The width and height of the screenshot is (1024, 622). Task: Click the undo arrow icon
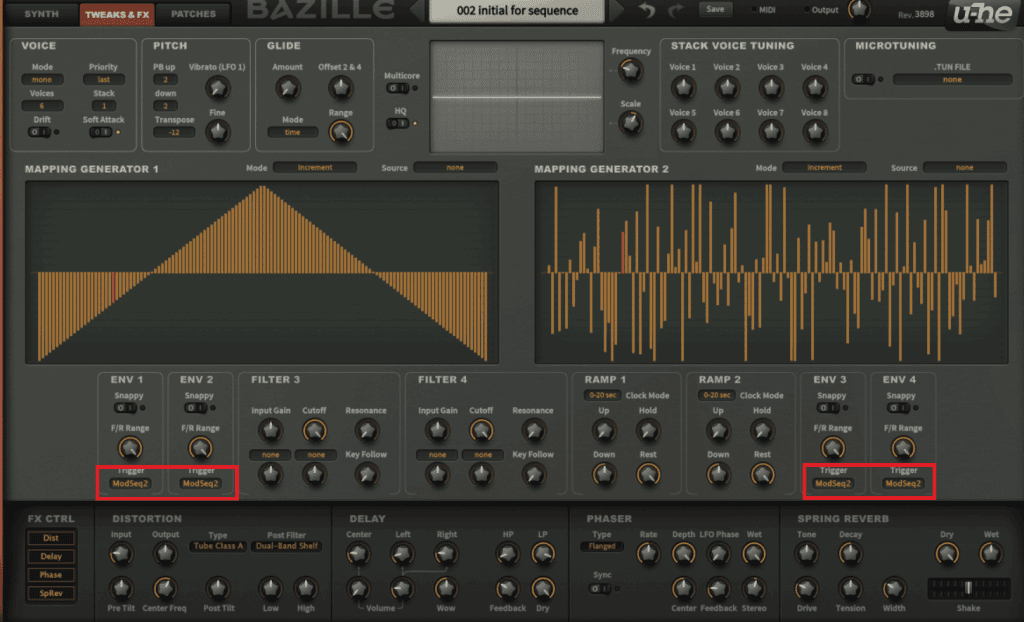647,11
